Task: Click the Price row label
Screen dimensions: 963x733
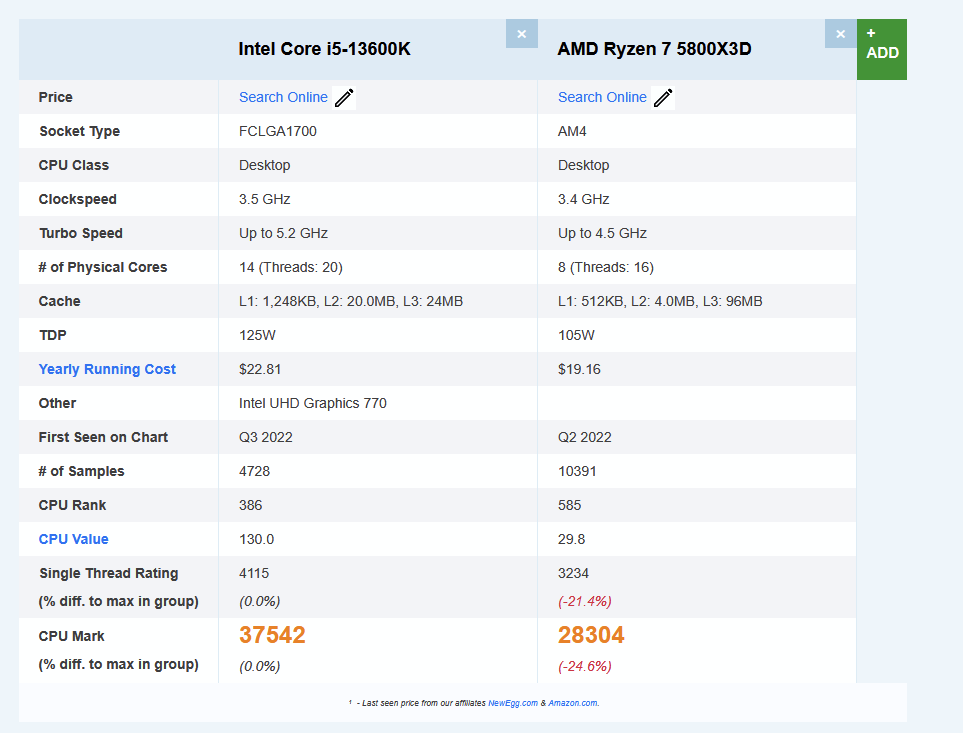Action: tap(55, 97)
